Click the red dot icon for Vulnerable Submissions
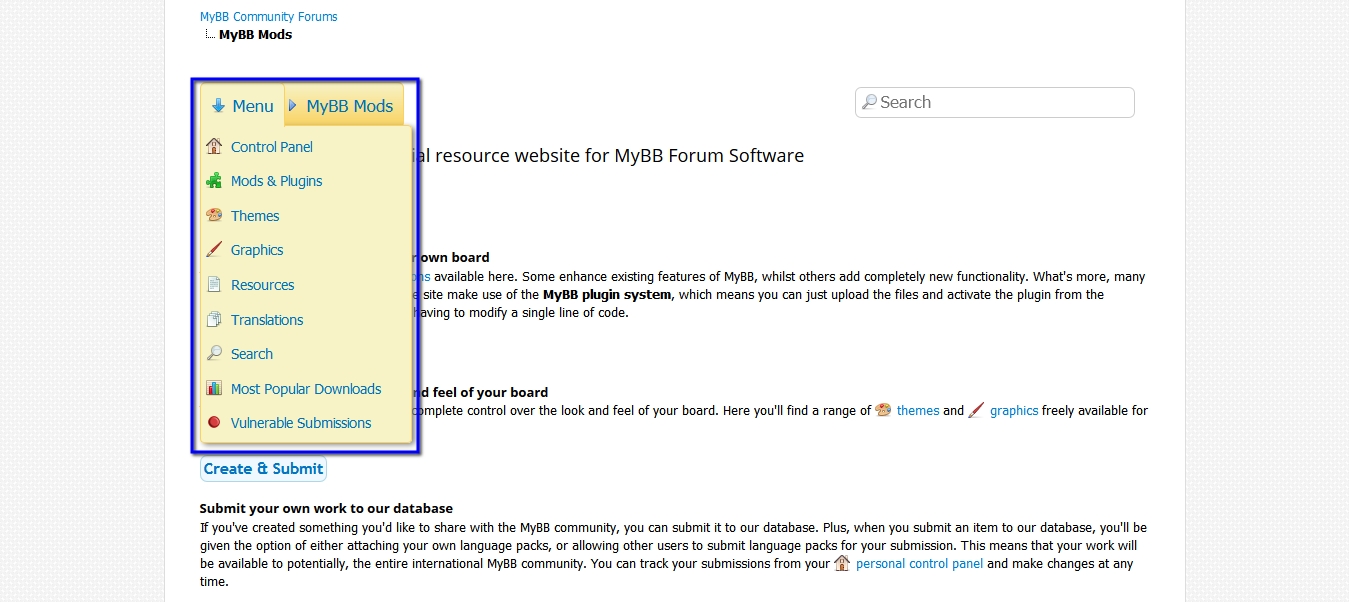Image resolution: width=1349 pixels, height=602 pixels. click(214, 423)
